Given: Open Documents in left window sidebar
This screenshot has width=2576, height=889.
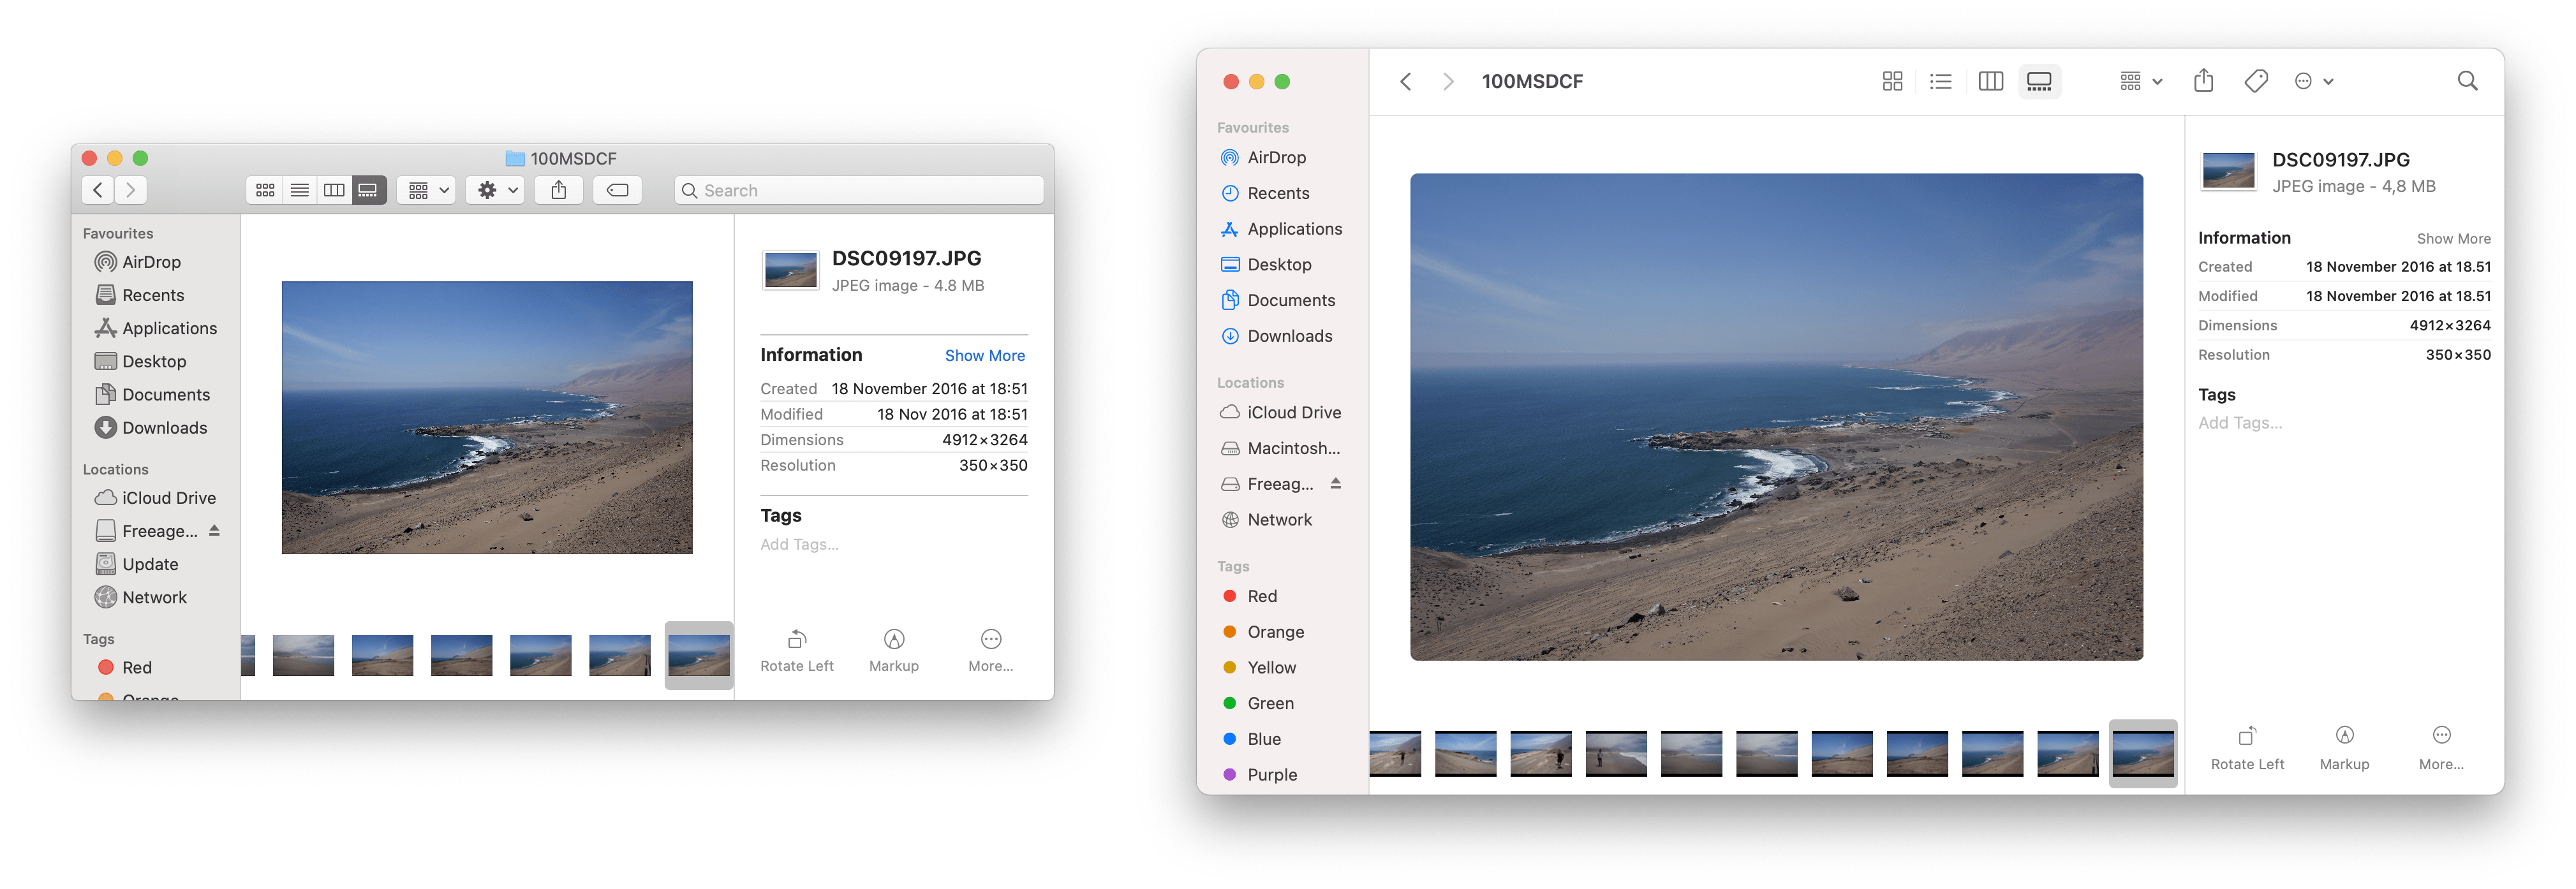Looking at the screenshot, I should 152,394.
